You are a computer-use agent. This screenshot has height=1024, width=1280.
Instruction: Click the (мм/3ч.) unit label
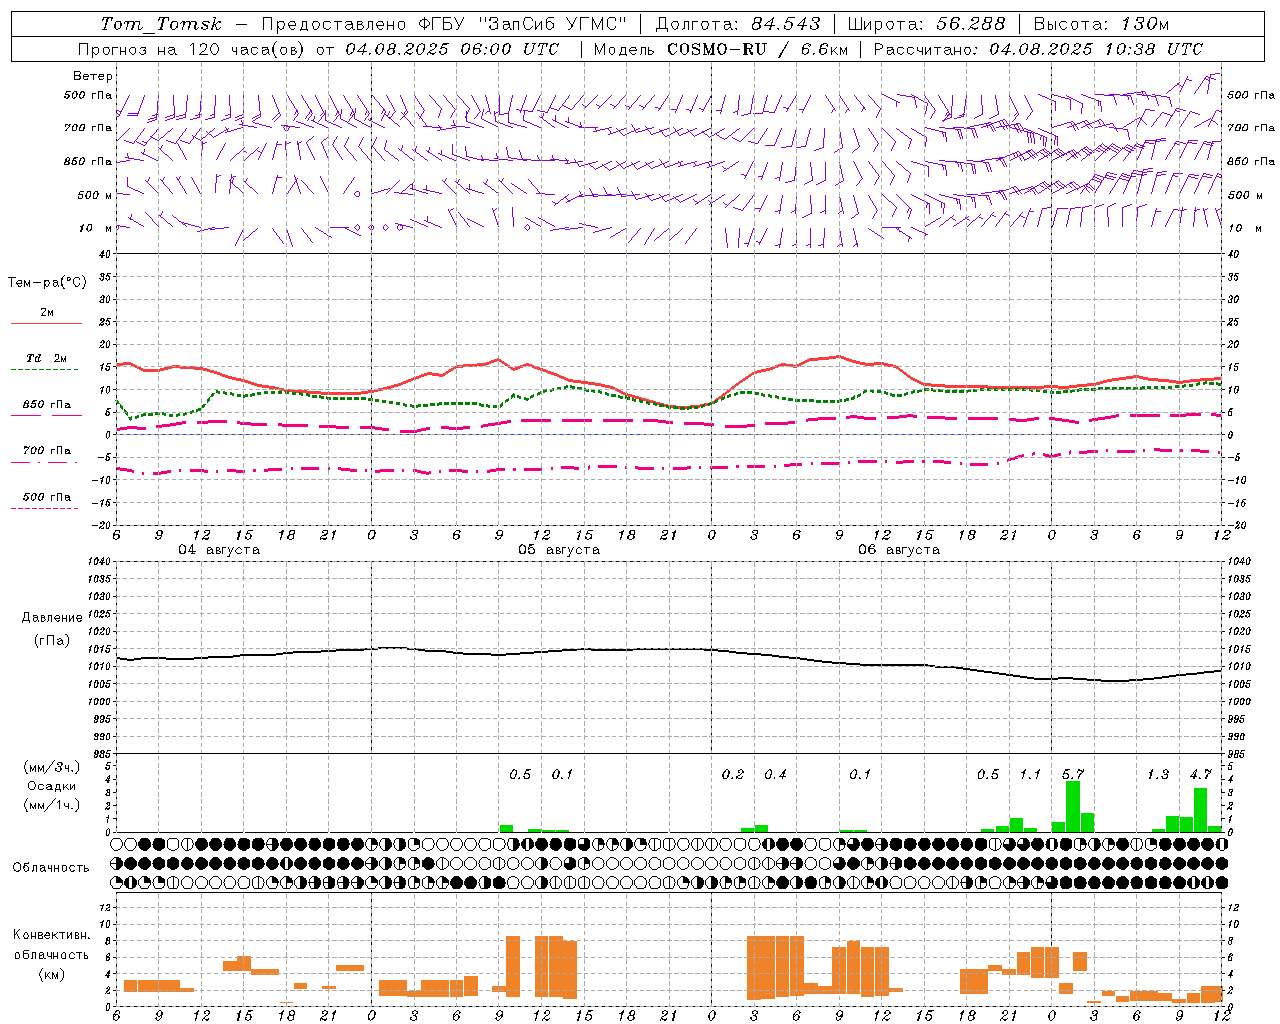tap(52, 767)
